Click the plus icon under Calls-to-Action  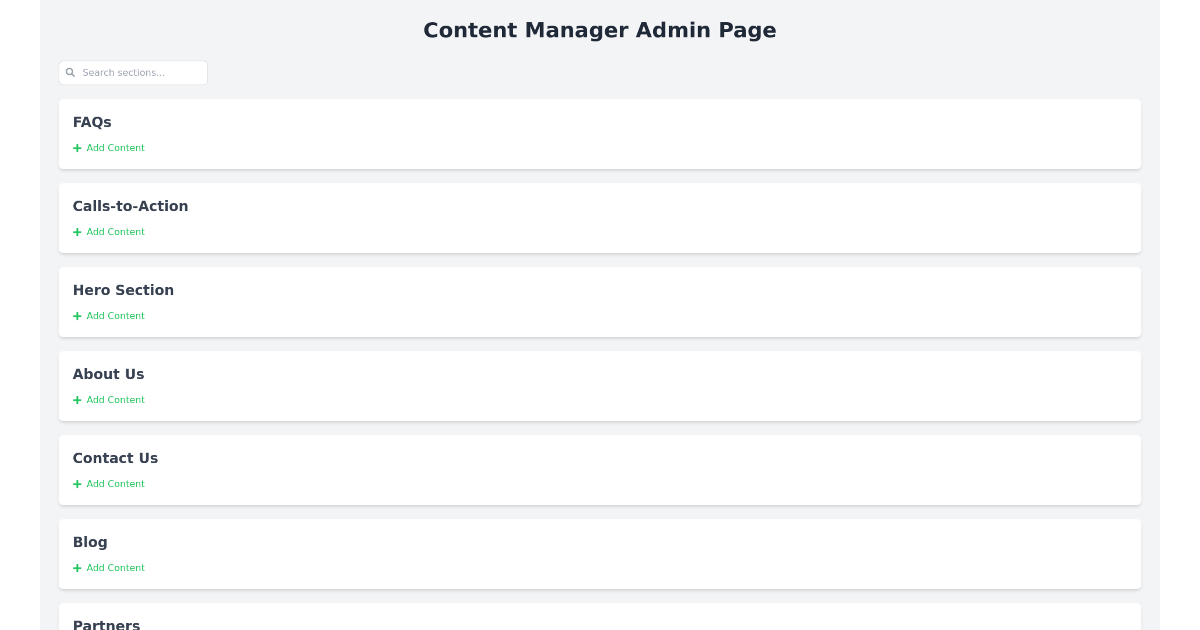(x=76, y=231)
